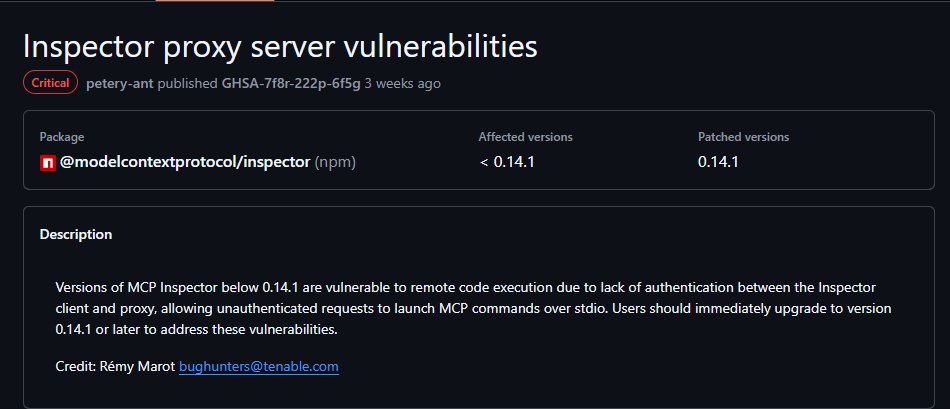Click the "Versions of MCP Inspector" opening sentence
Image resolution: width=950 pixels, height=409 pixels.
[x=140, y=289]
